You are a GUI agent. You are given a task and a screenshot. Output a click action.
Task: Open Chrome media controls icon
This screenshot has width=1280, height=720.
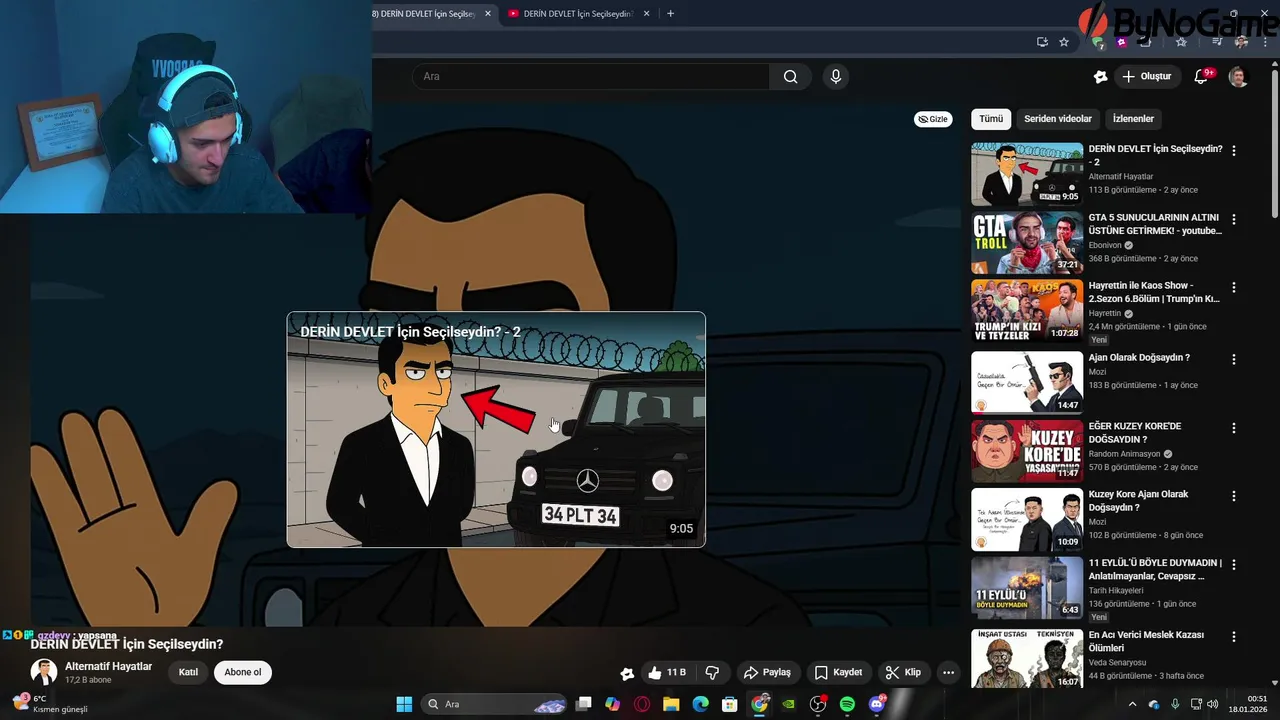[1217, 42]
